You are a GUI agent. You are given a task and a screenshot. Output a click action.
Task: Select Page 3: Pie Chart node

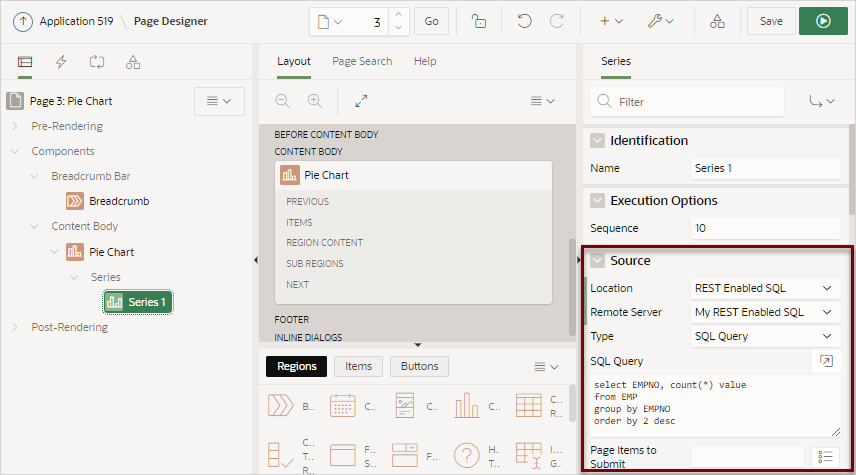71,101
